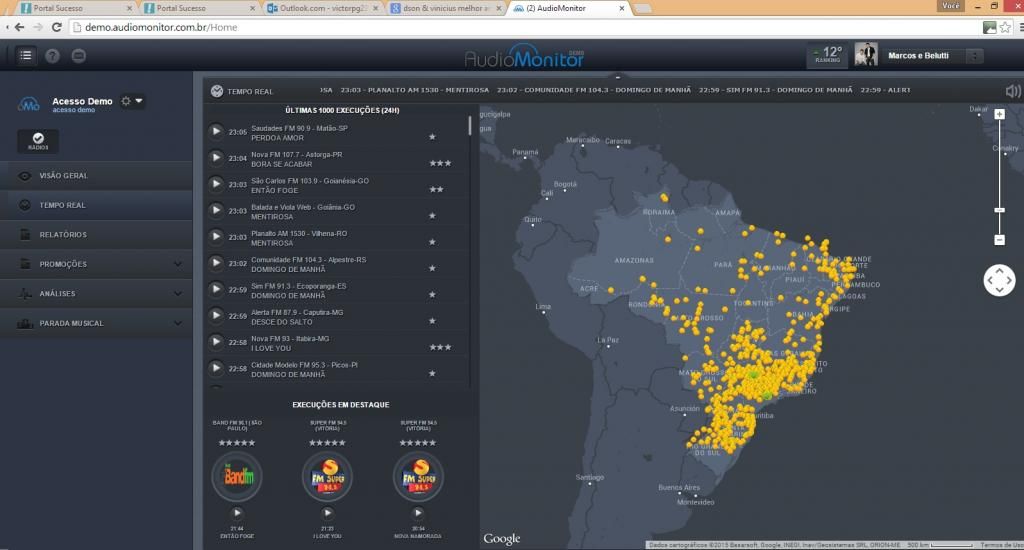This screenshot has width=1024, height=550.
Task: Toggle the Rádios checkmark button
Action: click(x=38, y=141)
